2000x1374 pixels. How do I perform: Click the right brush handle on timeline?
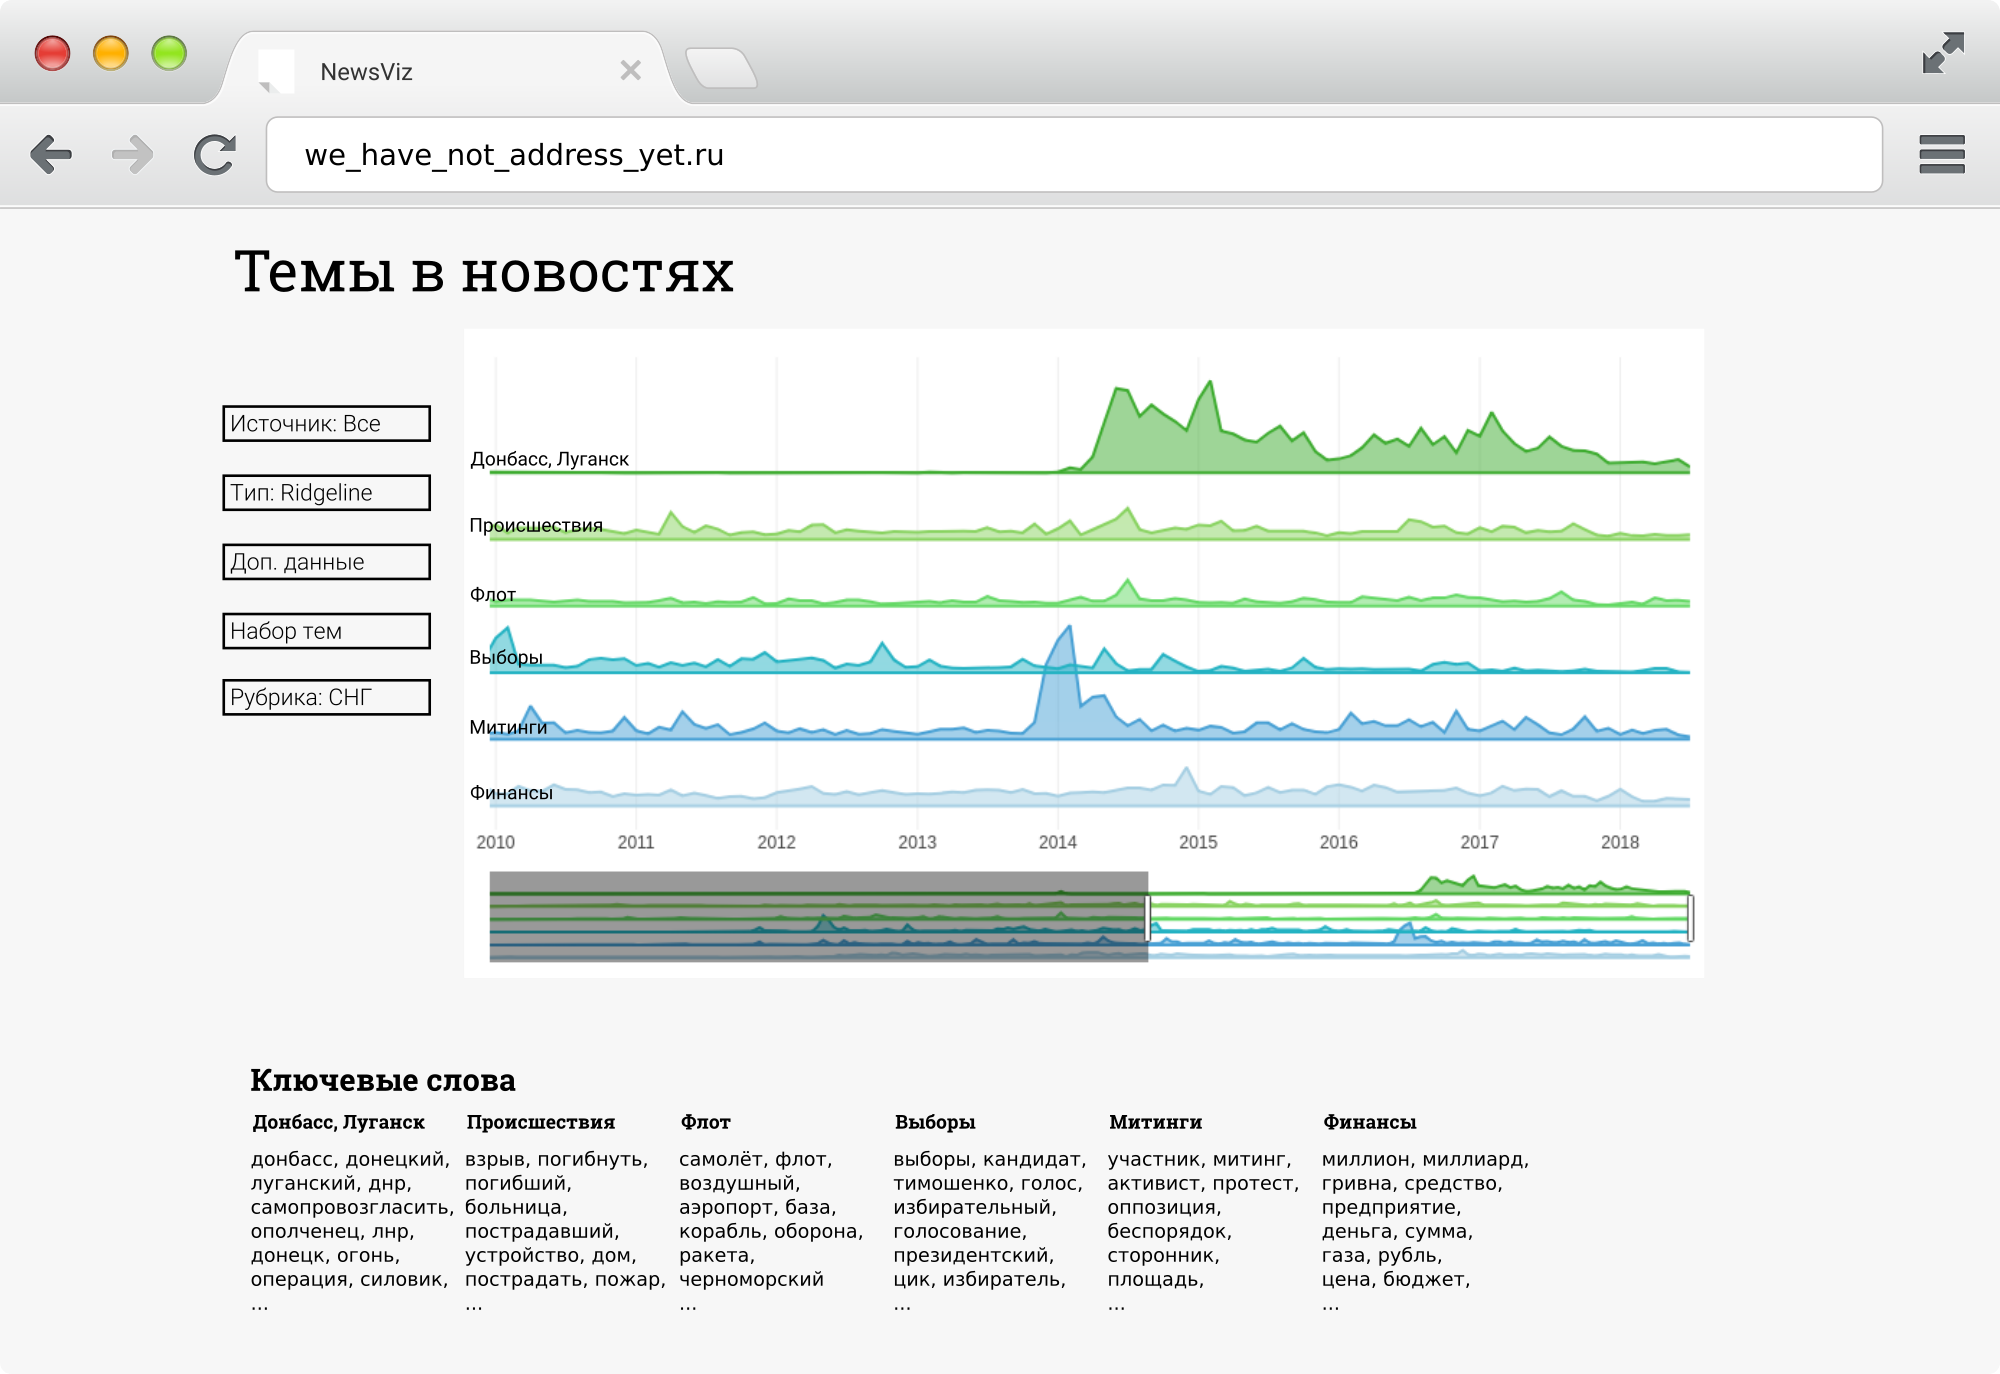coord(1690,918)
